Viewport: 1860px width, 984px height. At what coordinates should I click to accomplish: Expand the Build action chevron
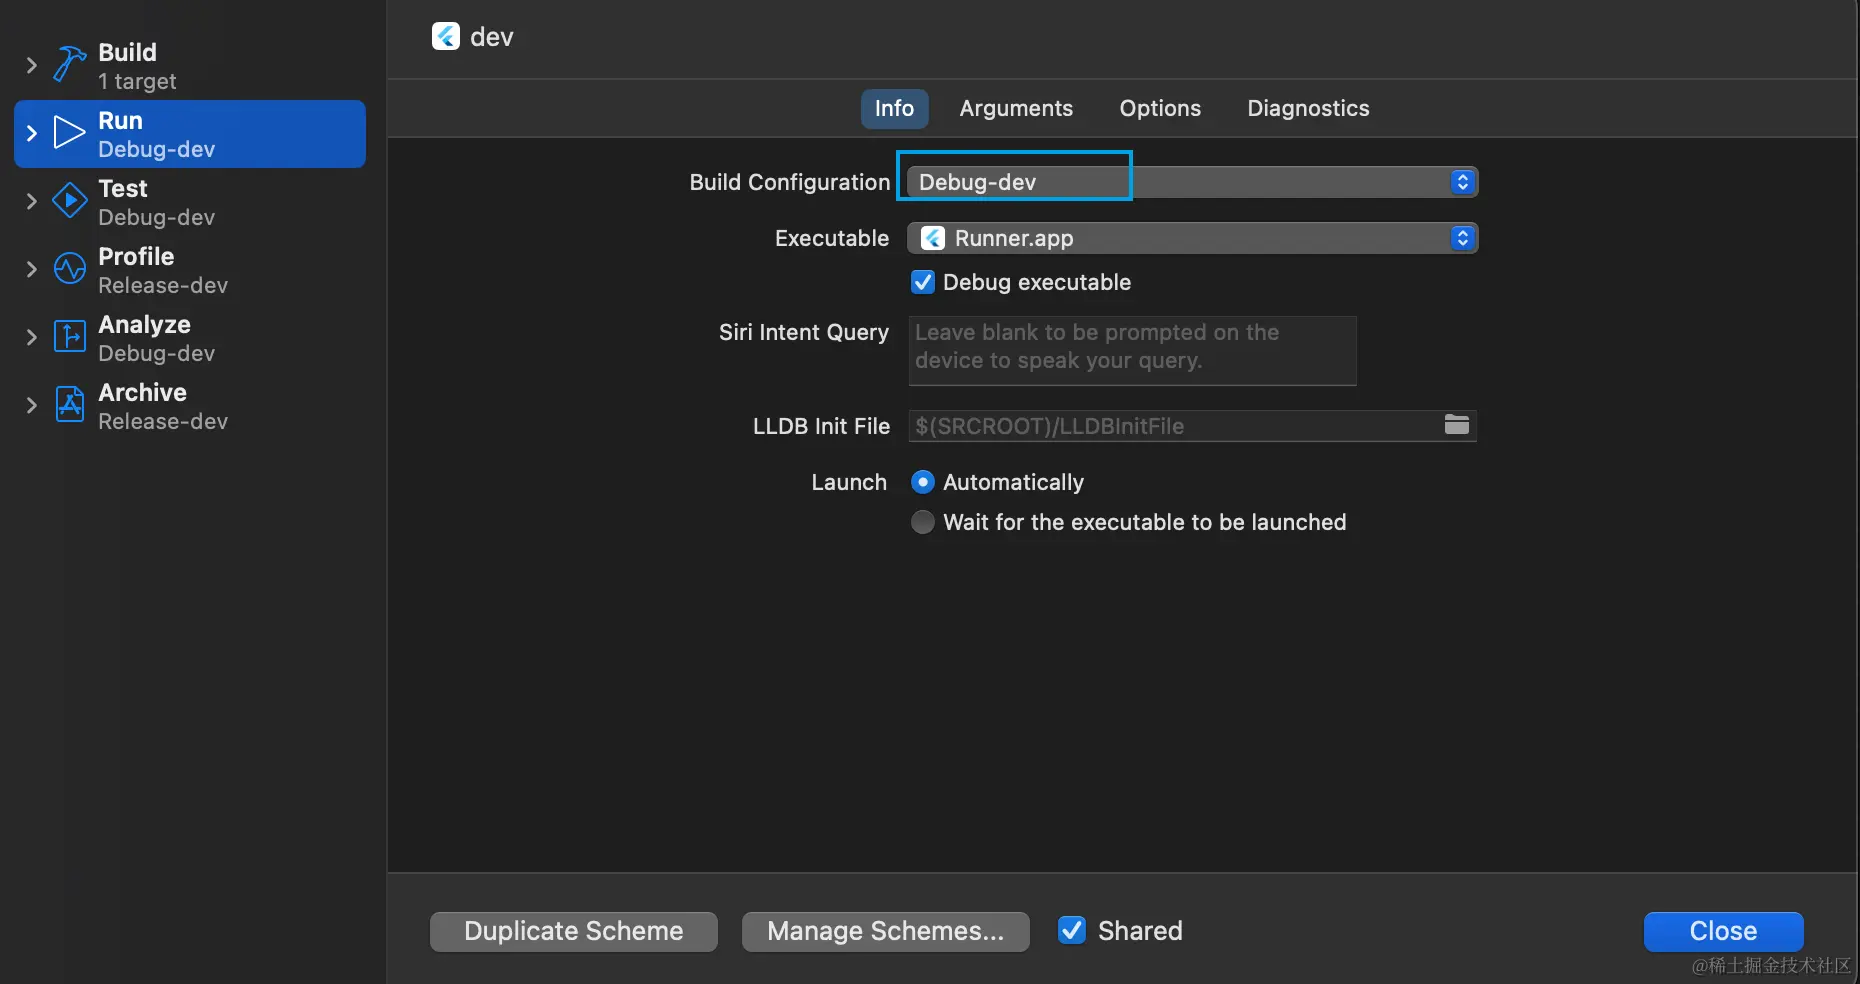click(31, 65)
